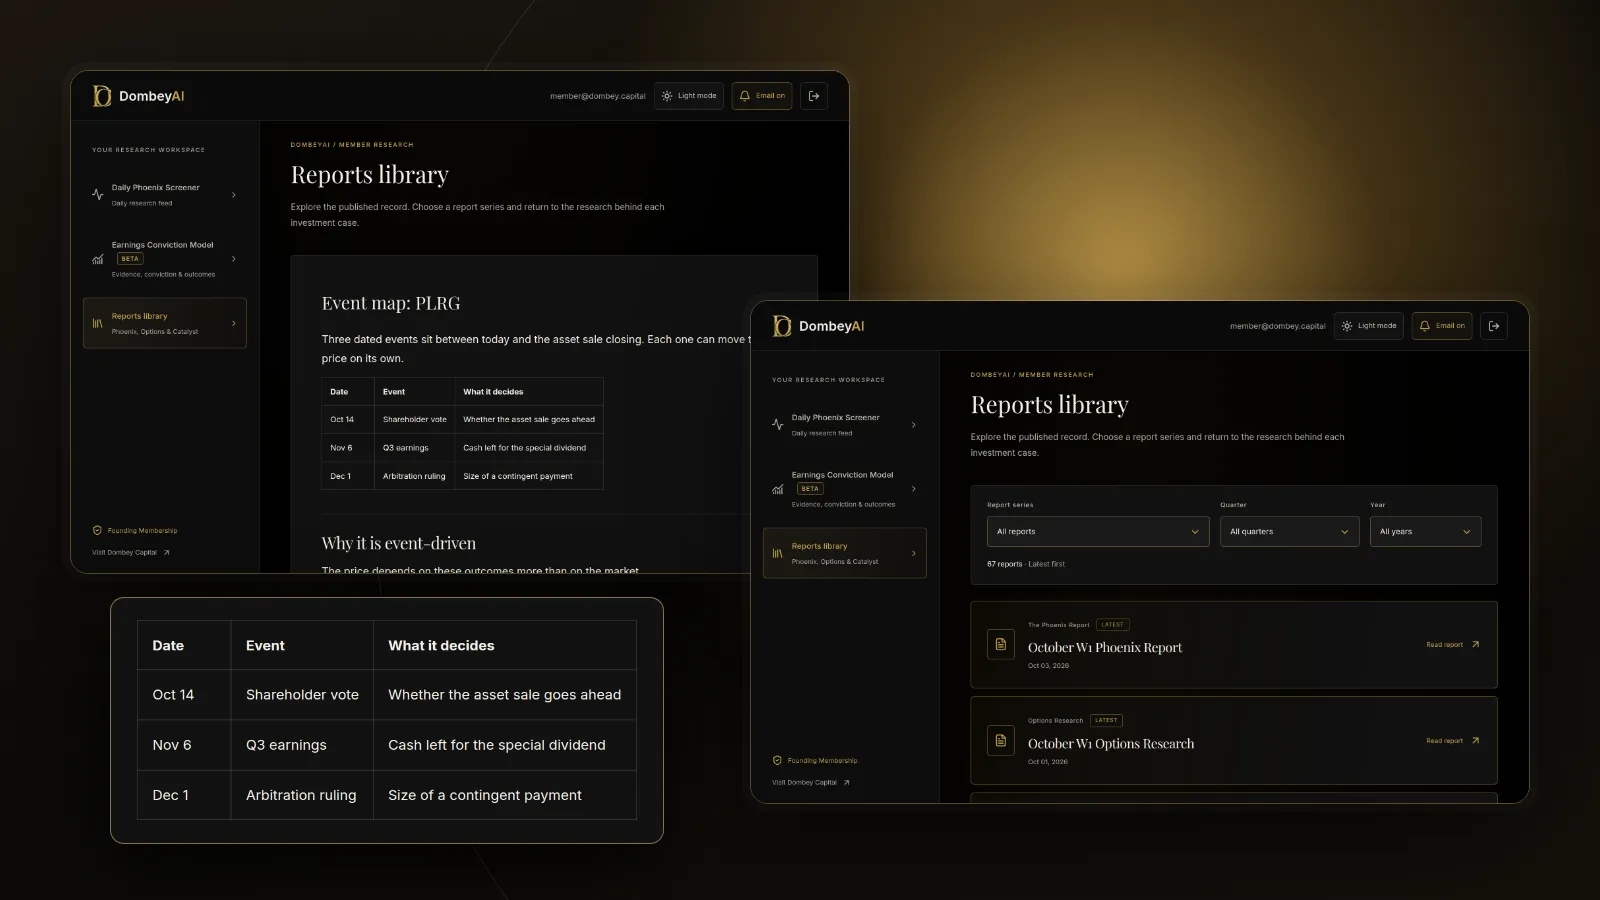Viewport: 1600px width, 900px height.
Task: Expand Earnings Conviction Model chevron, front window
Action: tap(914, 489)
